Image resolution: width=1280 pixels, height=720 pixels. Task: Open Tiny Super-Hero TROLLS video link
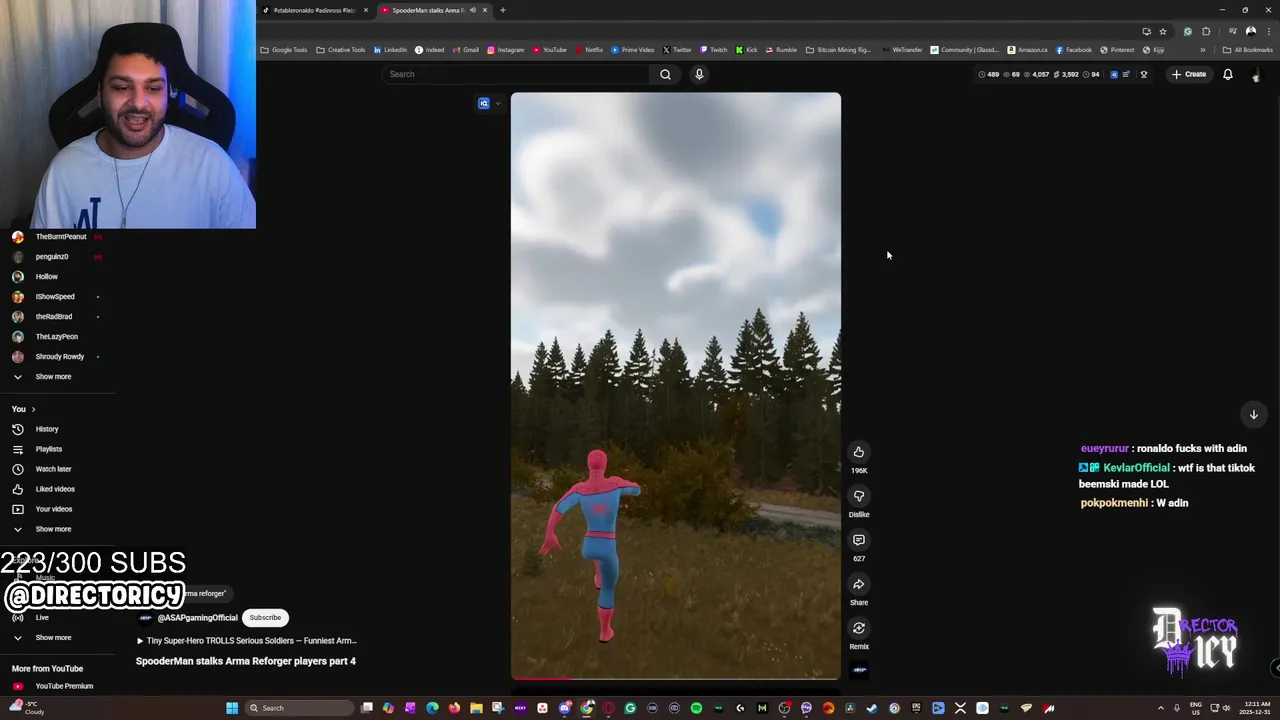point(247,641)
